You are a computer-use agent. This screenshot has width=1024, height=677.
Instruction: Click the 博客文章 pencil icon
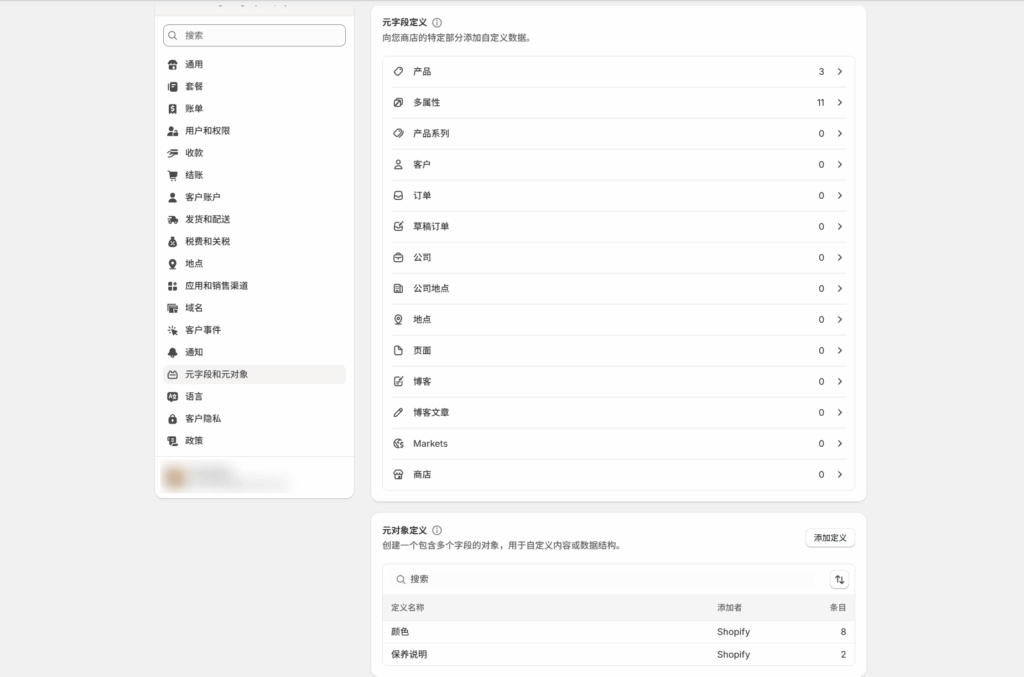click(398, 413)
